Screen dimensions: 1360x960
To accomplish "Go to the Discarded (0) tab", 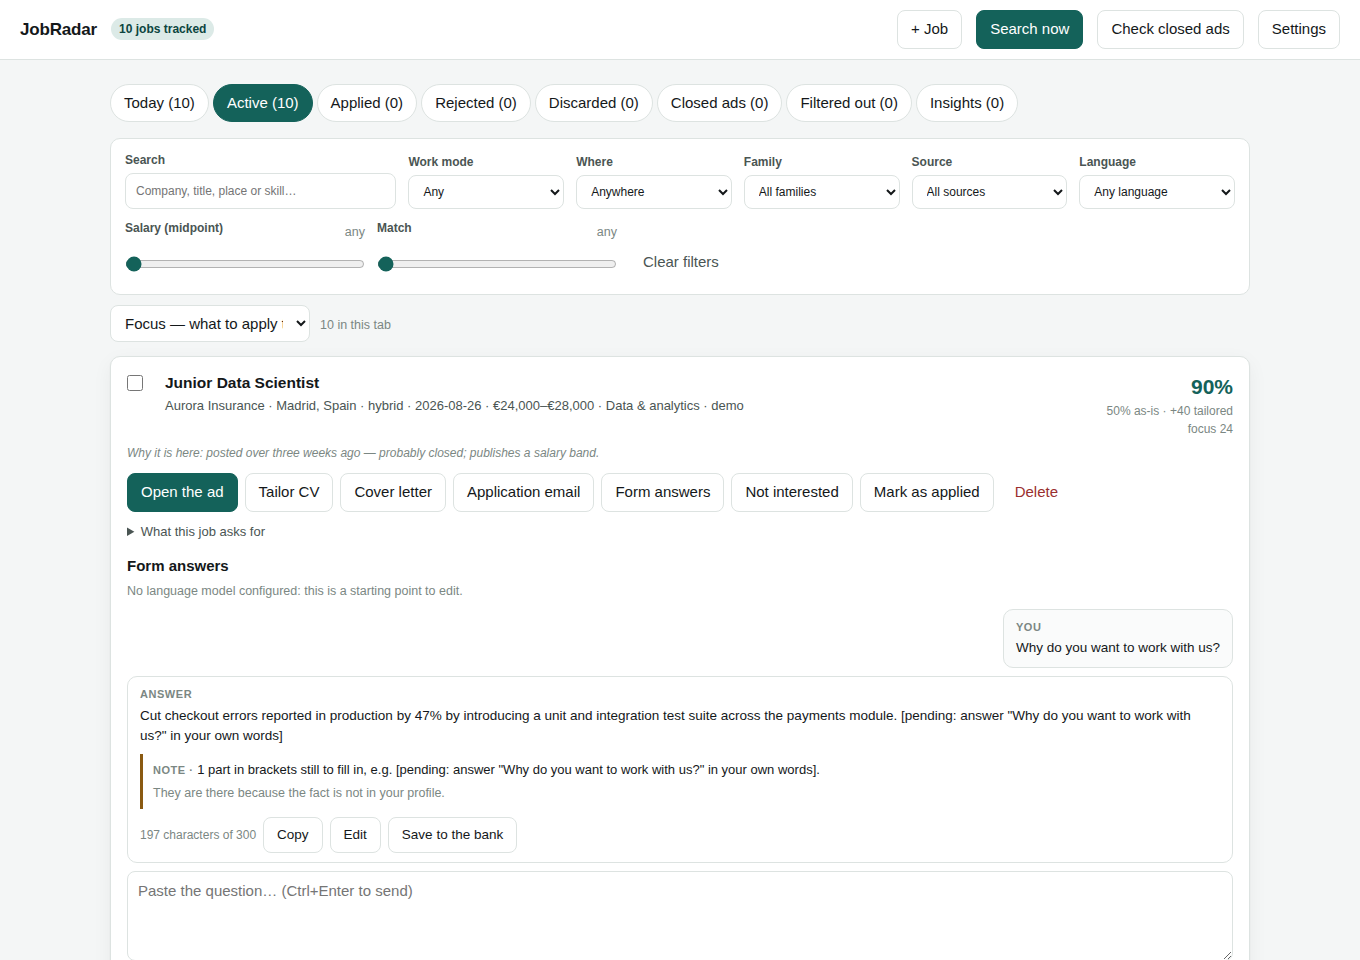I will 594,103.
